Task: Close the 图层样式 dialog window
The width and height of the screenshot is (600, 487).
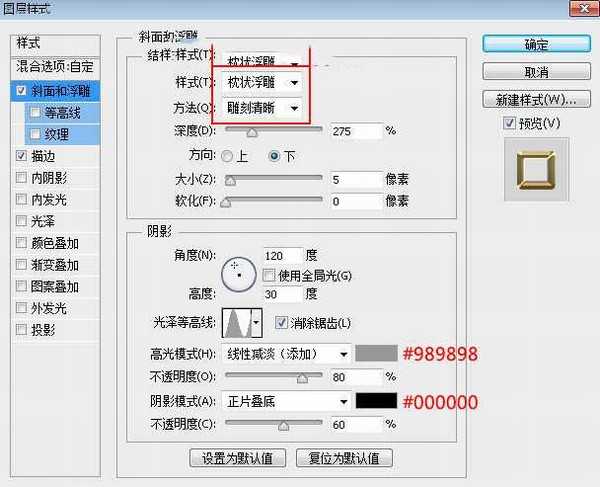Action: 578,9
